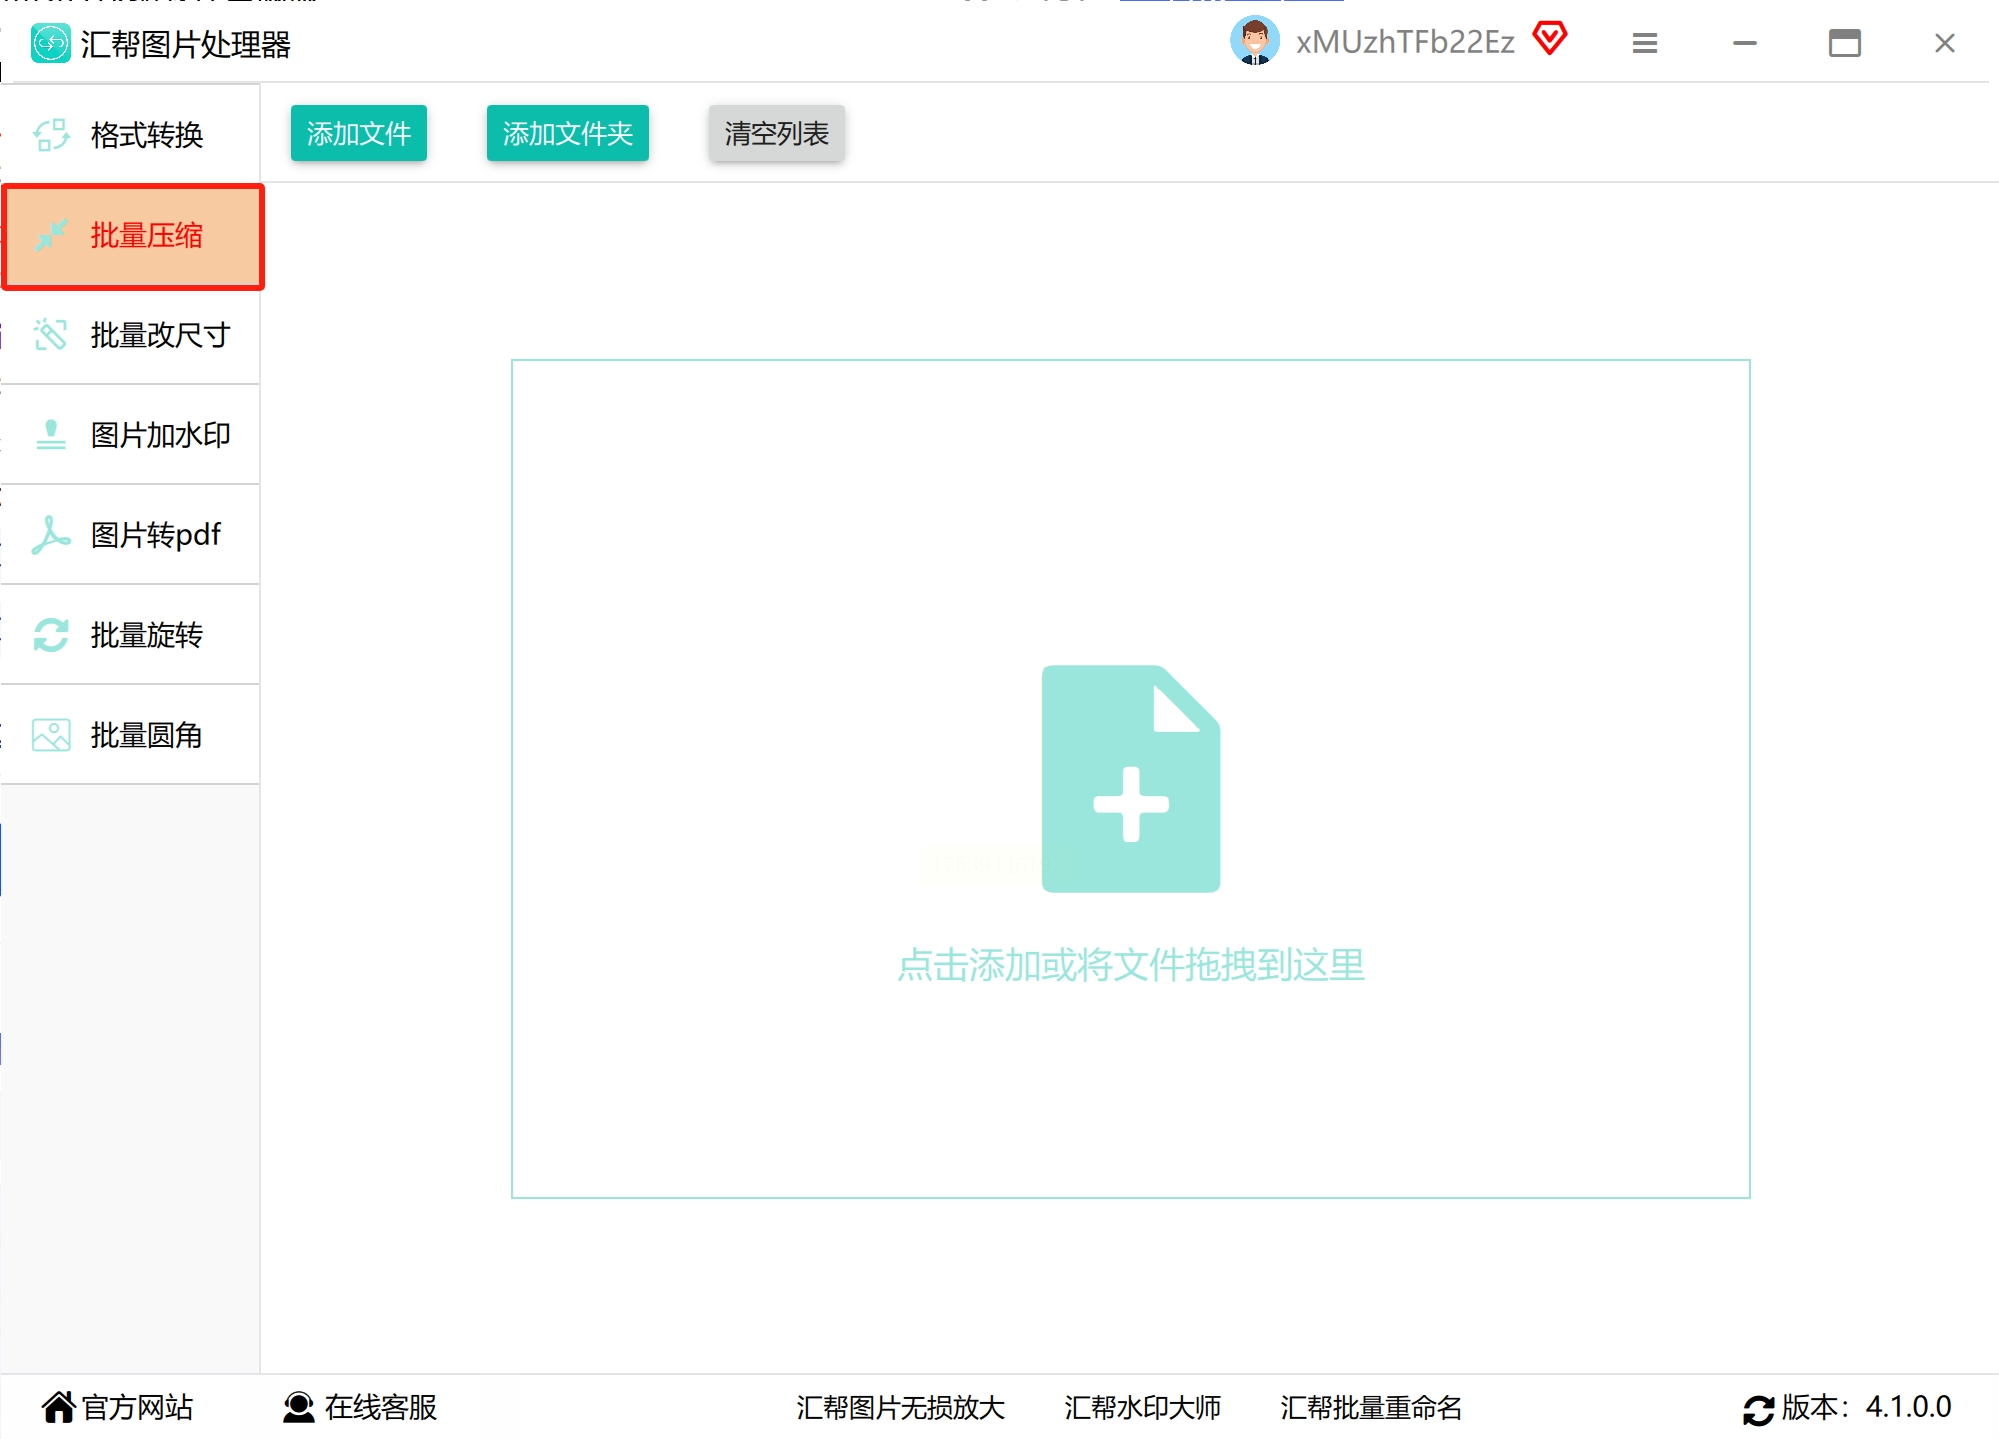Click the 汇帮图片处理器 app logo
This screenshot has width=1999, height=1439.
pos(50,44)
